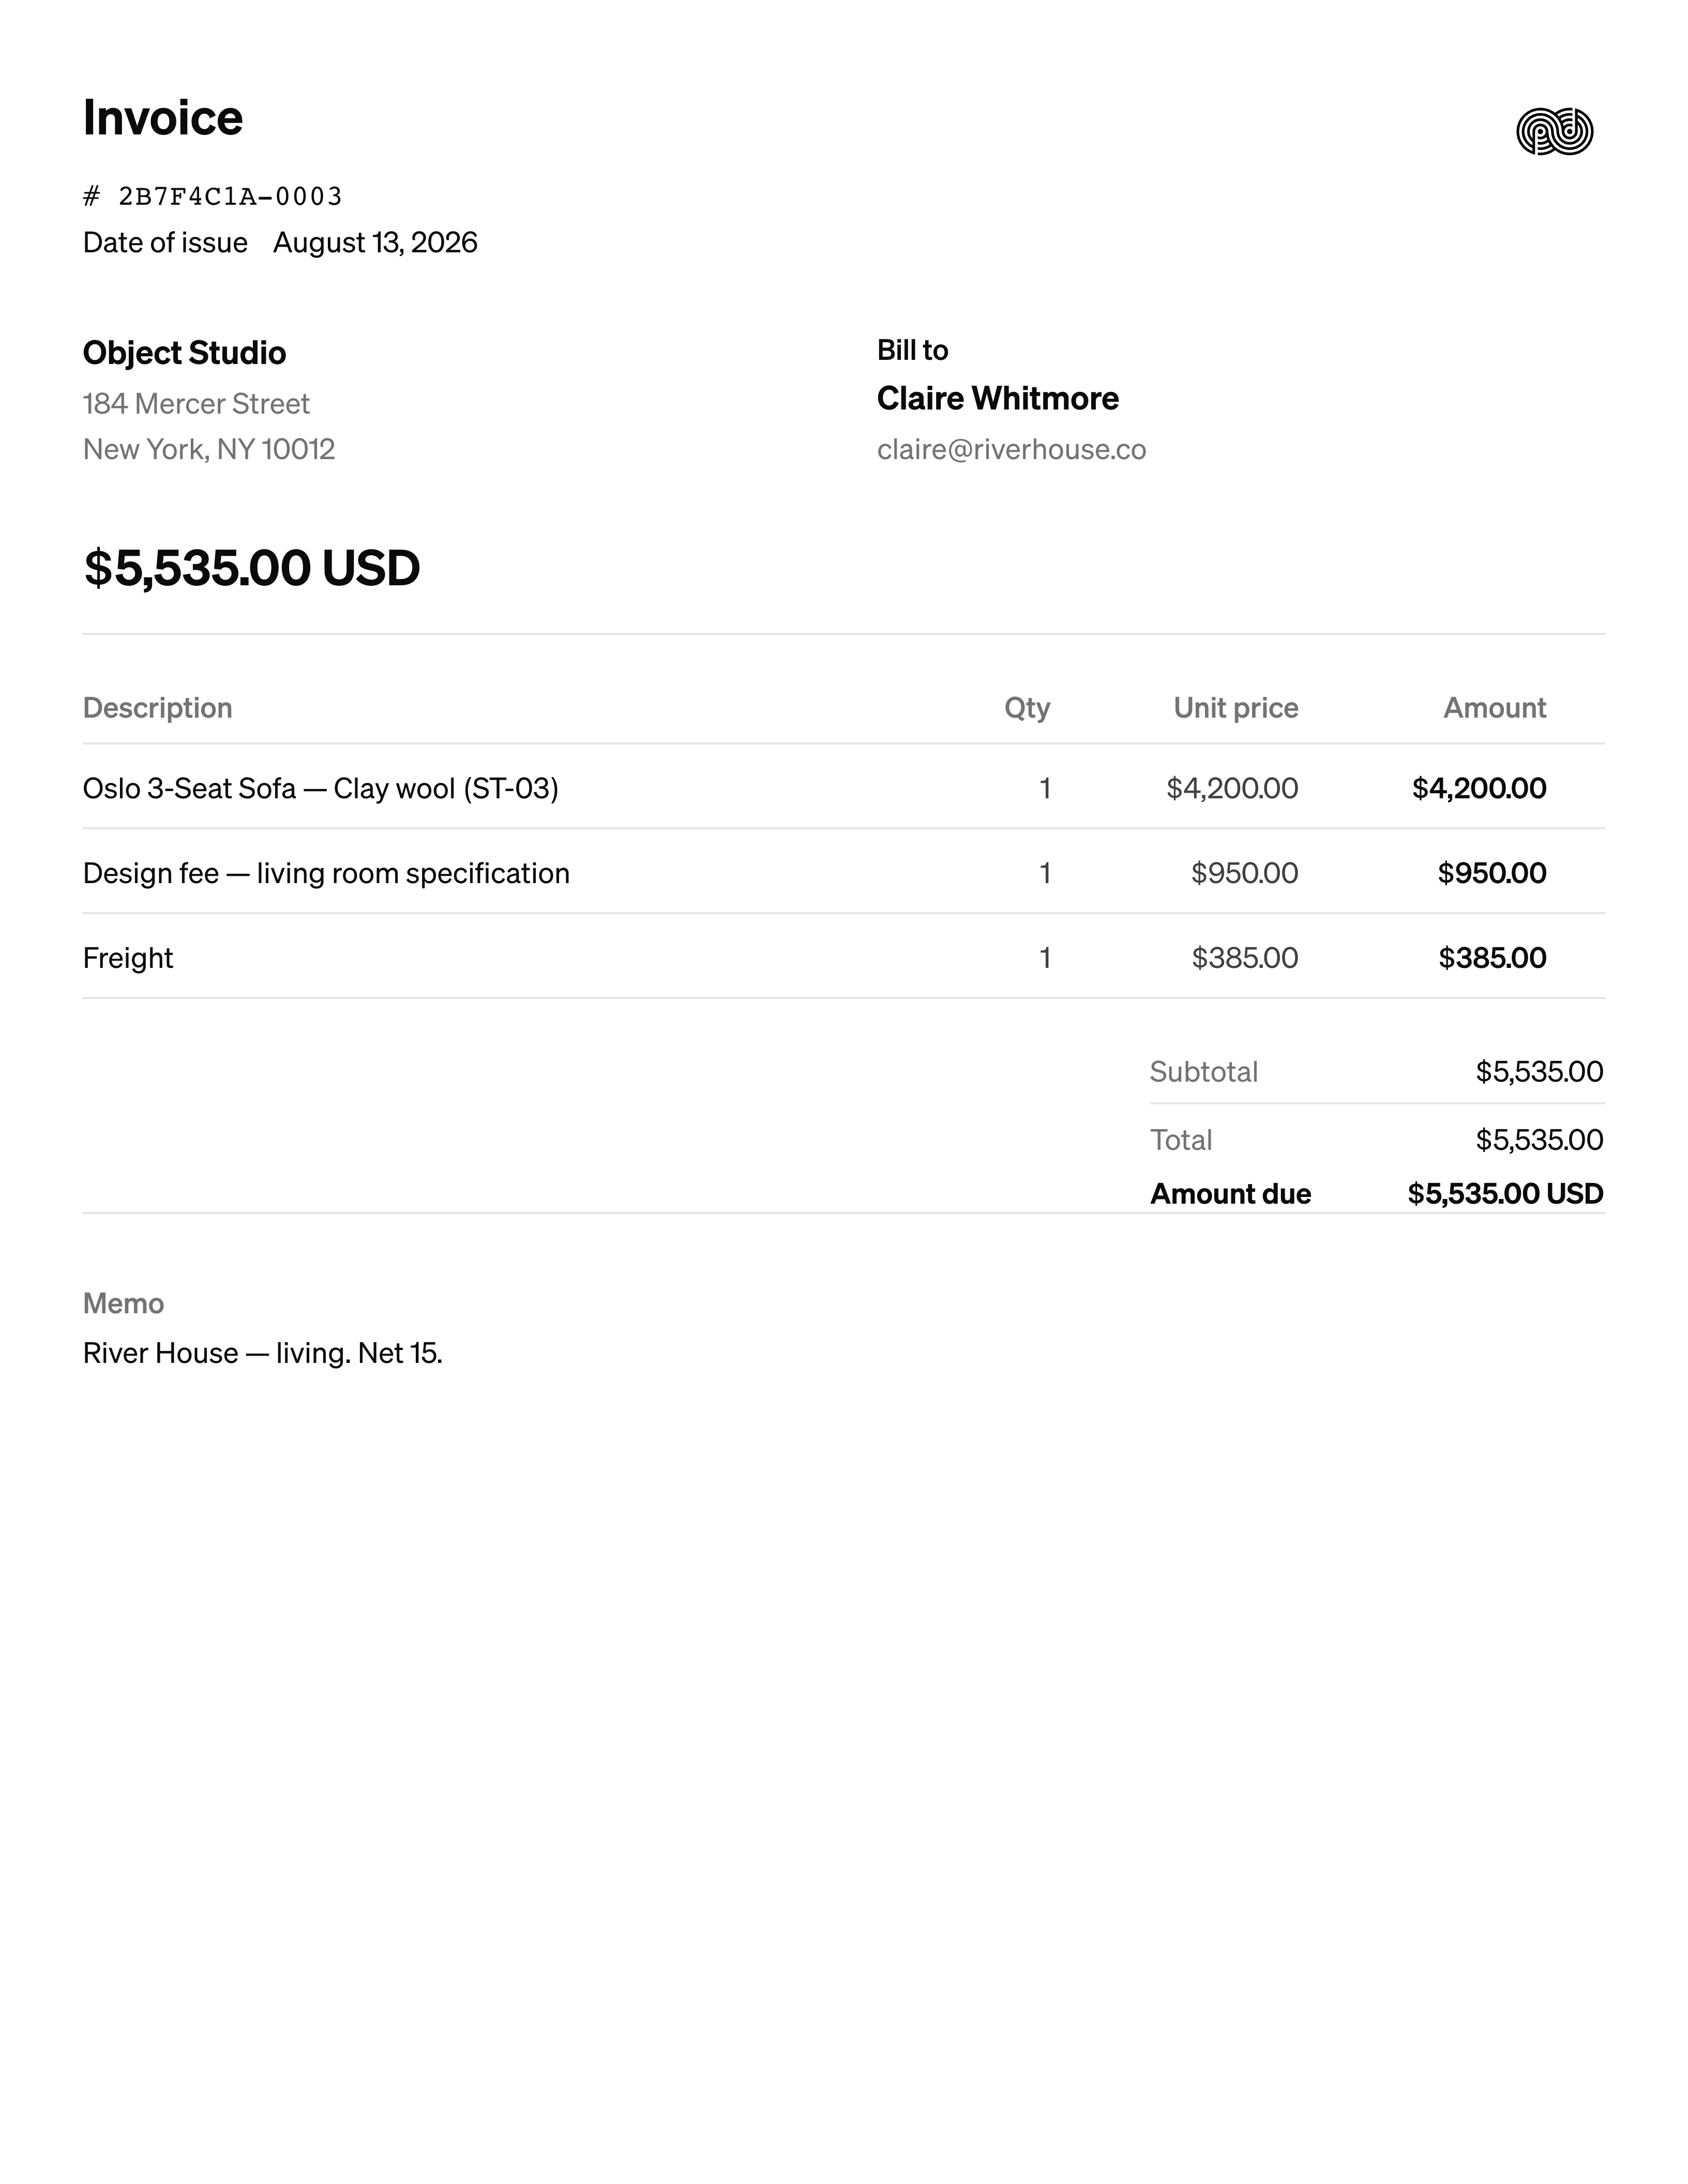Click the large $5,535.00 USD total
The width and height of the screenshot is (1688, 2184).
(x=252, y=568)
